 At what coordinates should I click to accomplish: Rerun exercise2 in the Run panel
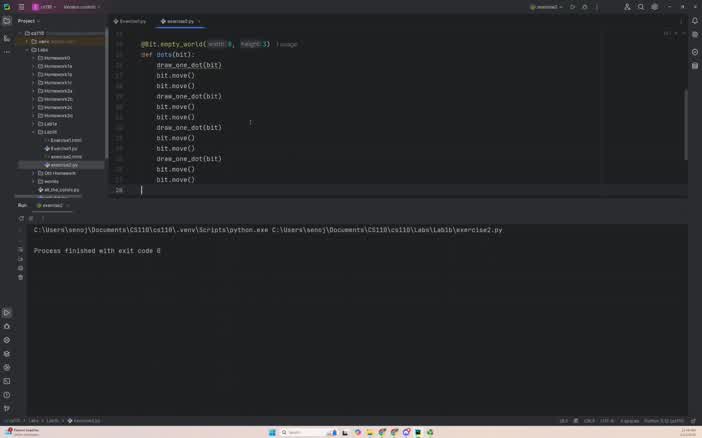pyautogui.click(x=21, y=218)
